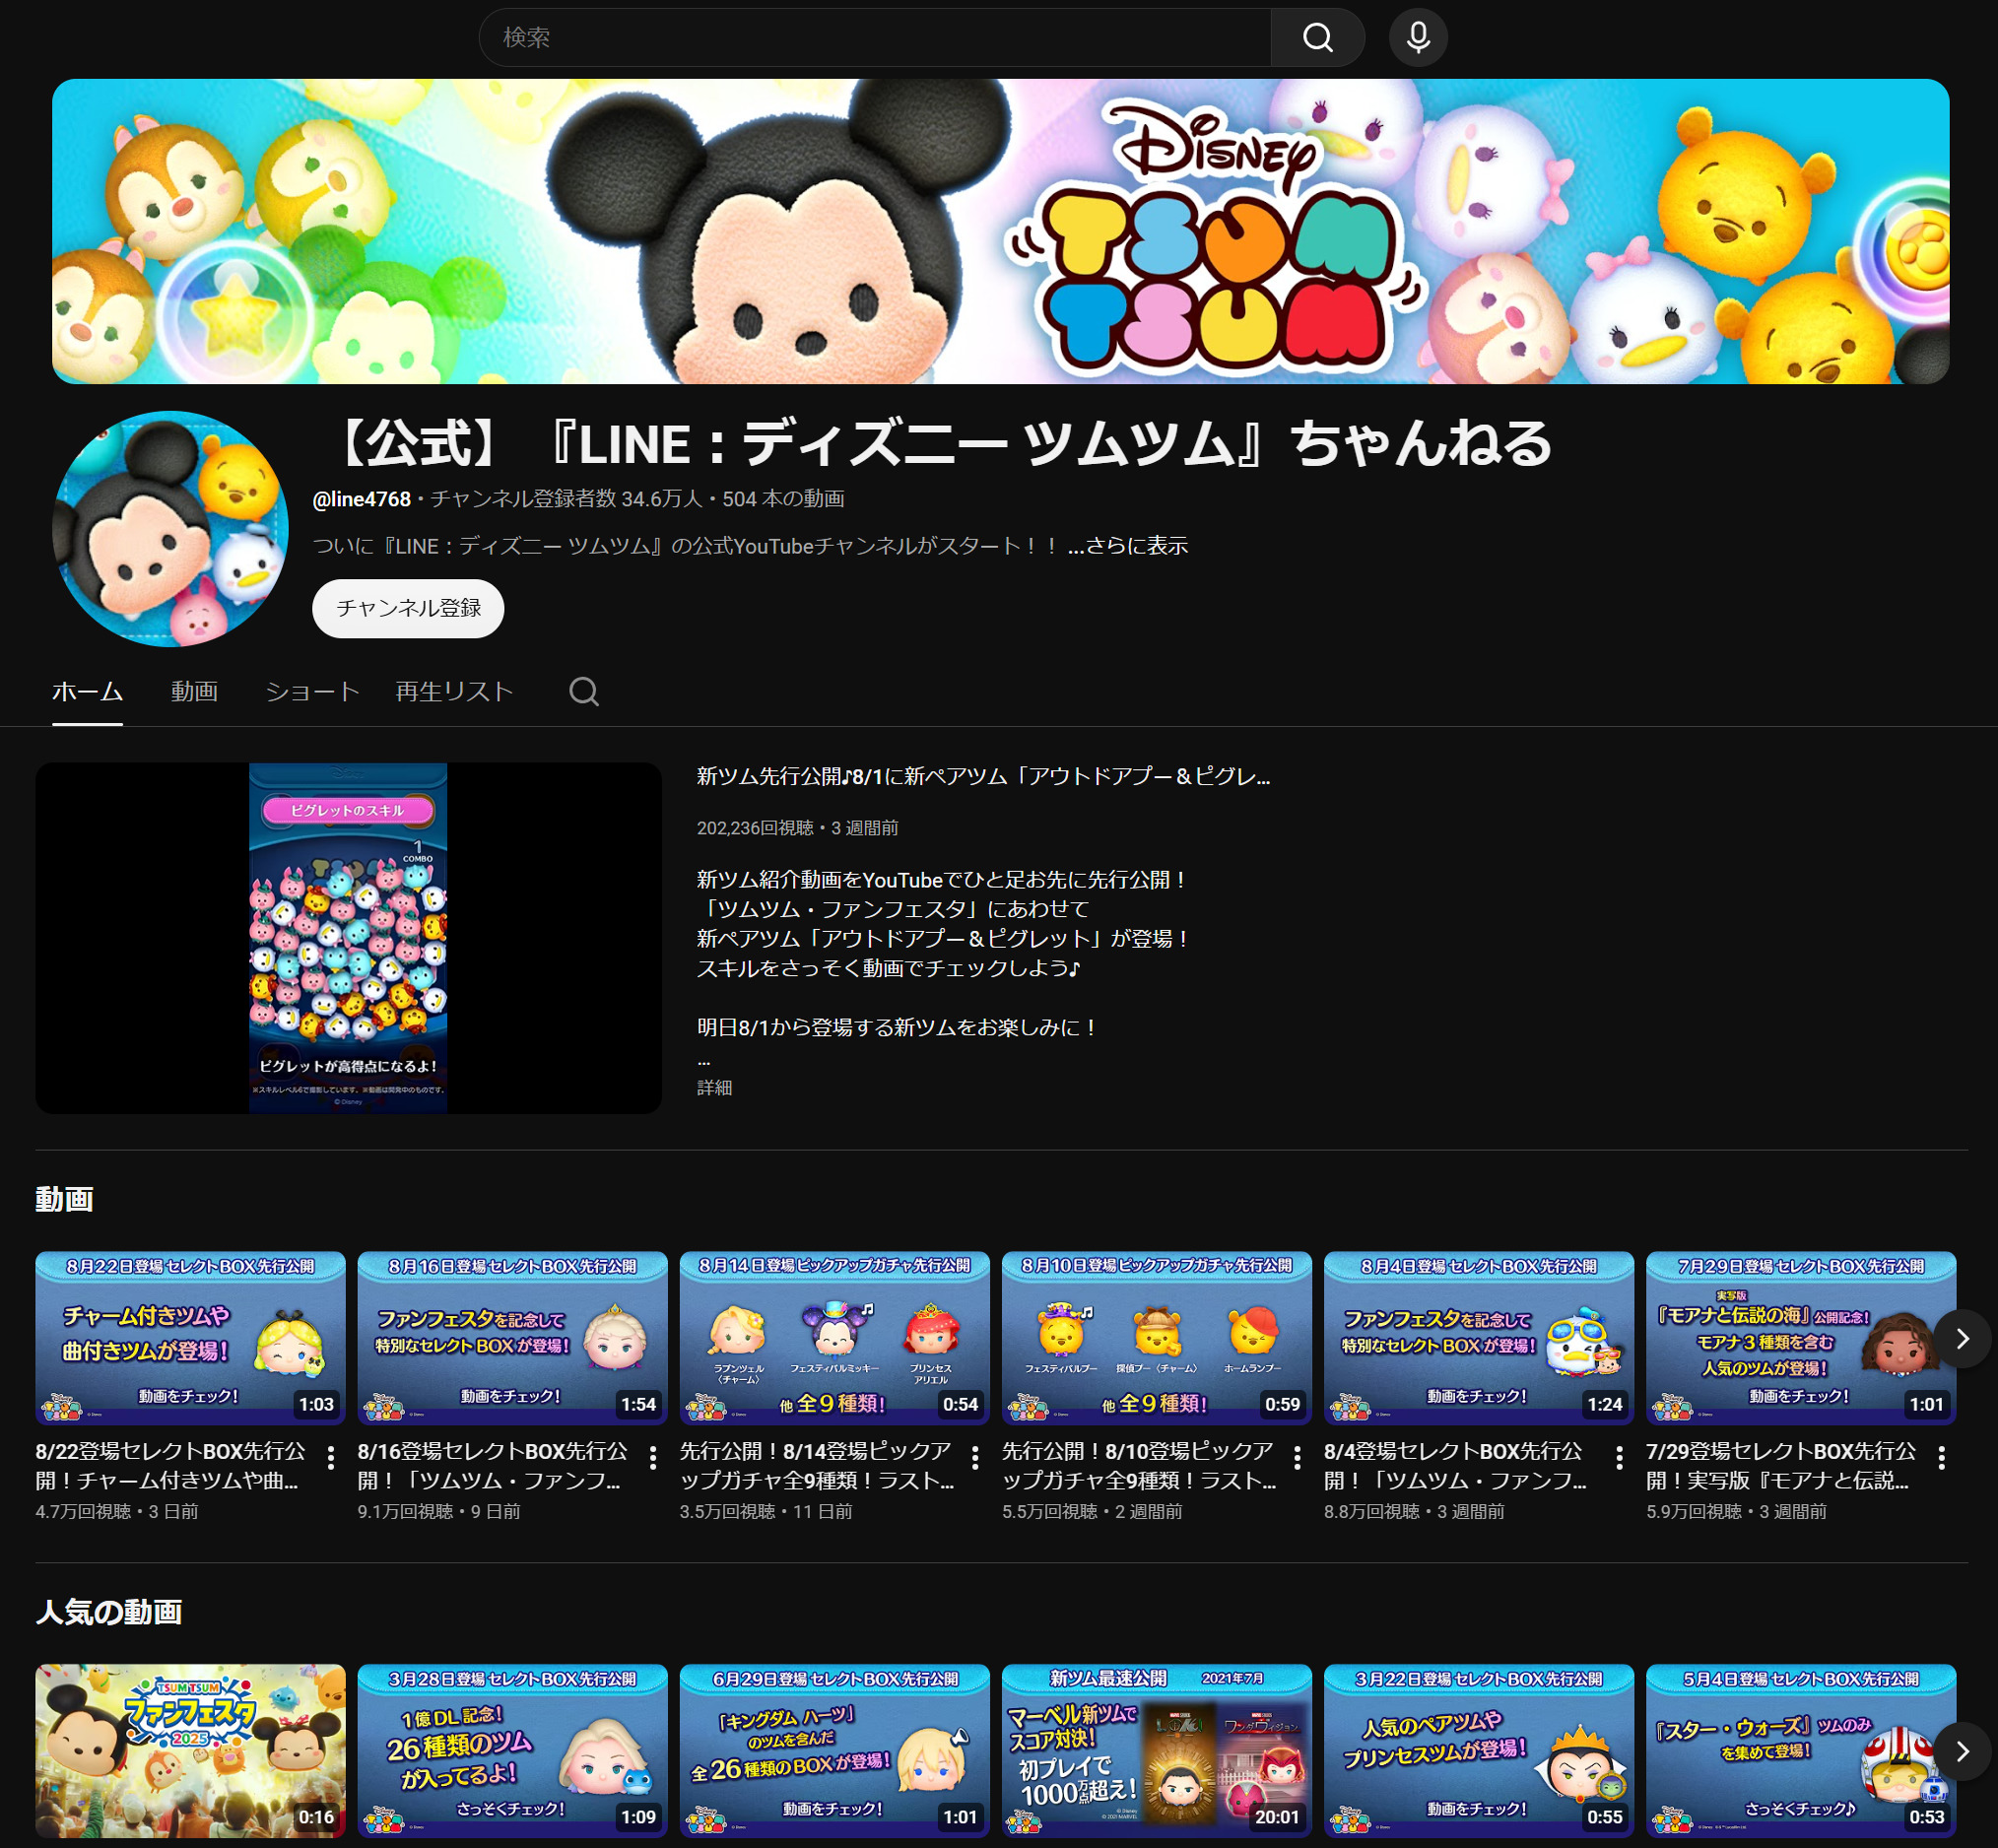
Task: Click 5.9万回視聴・3 週間前 stats text
Action: coord(1736,1511)
